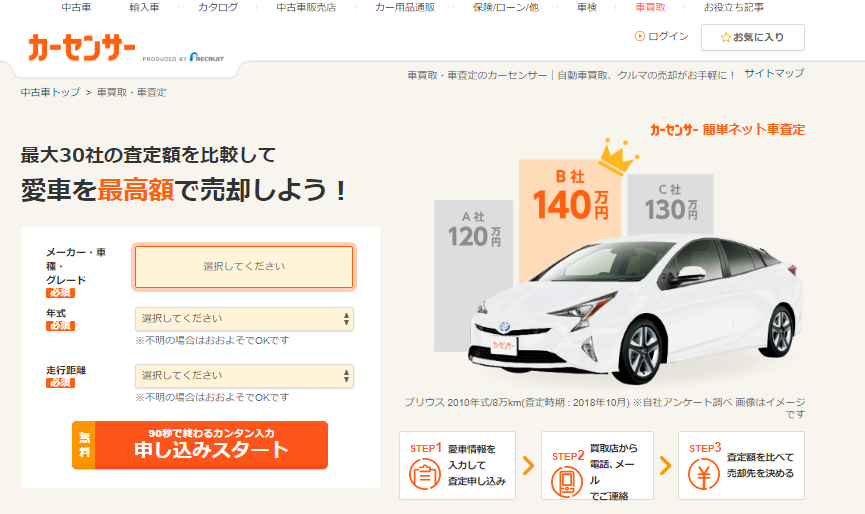Image resolution: width=865 pixels, height=514 pixels.
Task: Open the サイトマップ link
Action: 774,73
